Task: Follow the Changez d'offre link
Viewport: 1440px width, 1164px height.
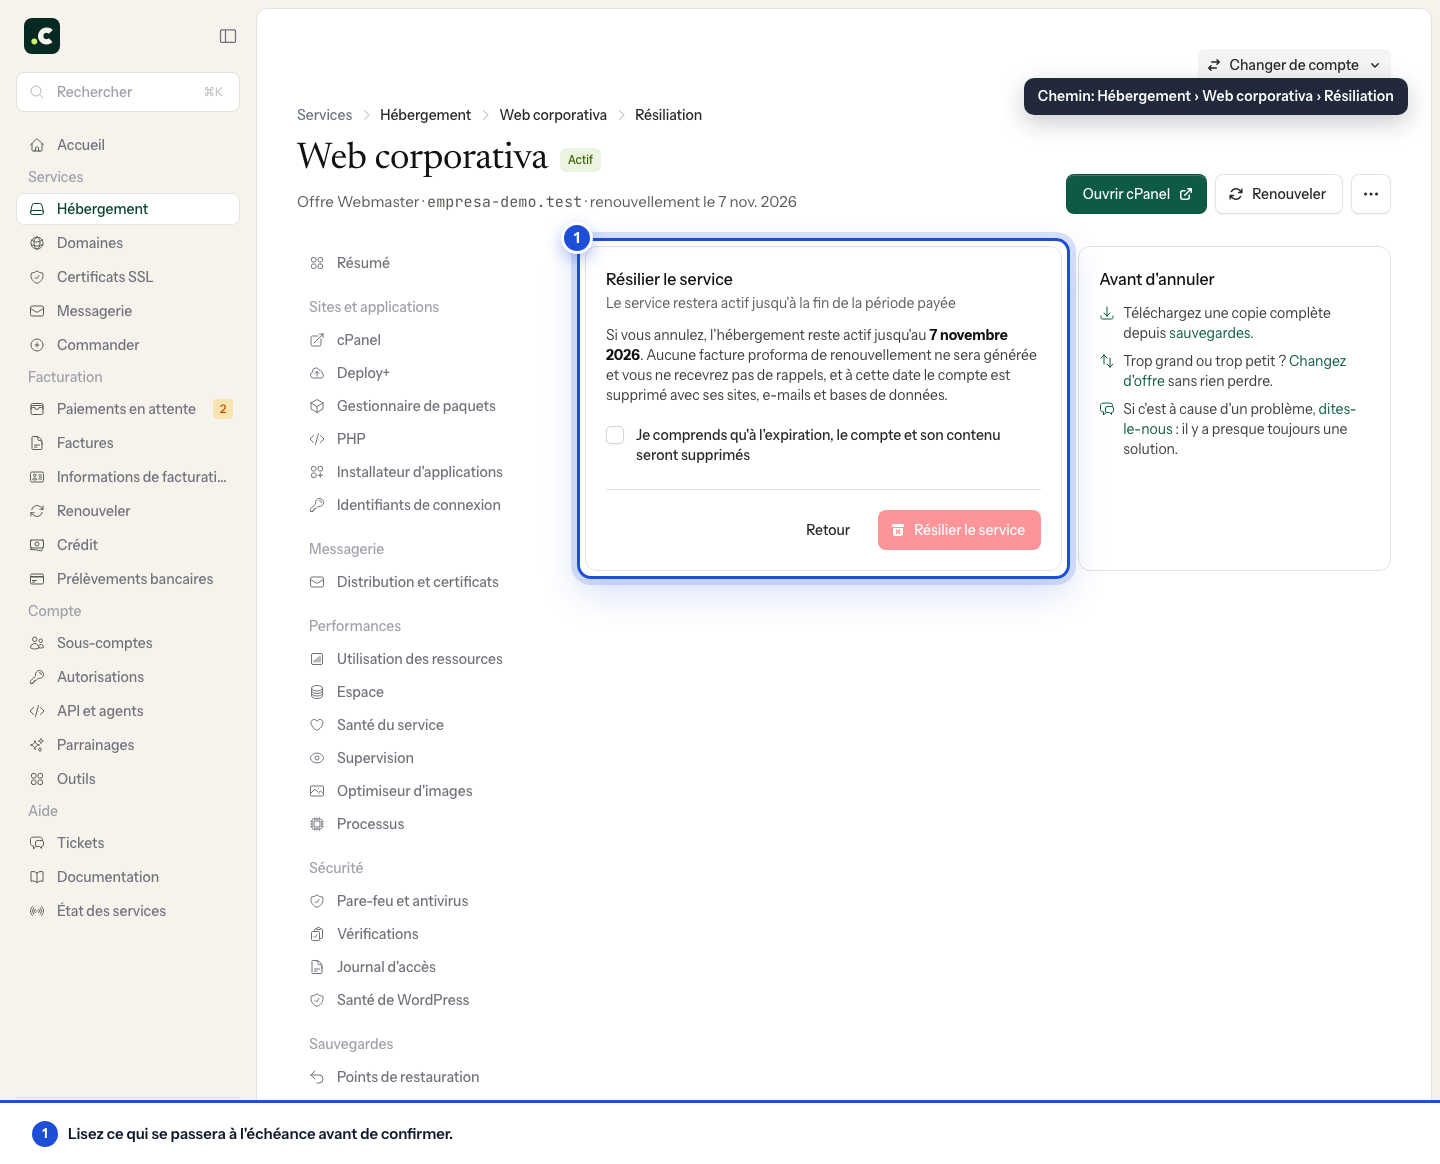Action: pyautogui.click(x=1317, y=361)
